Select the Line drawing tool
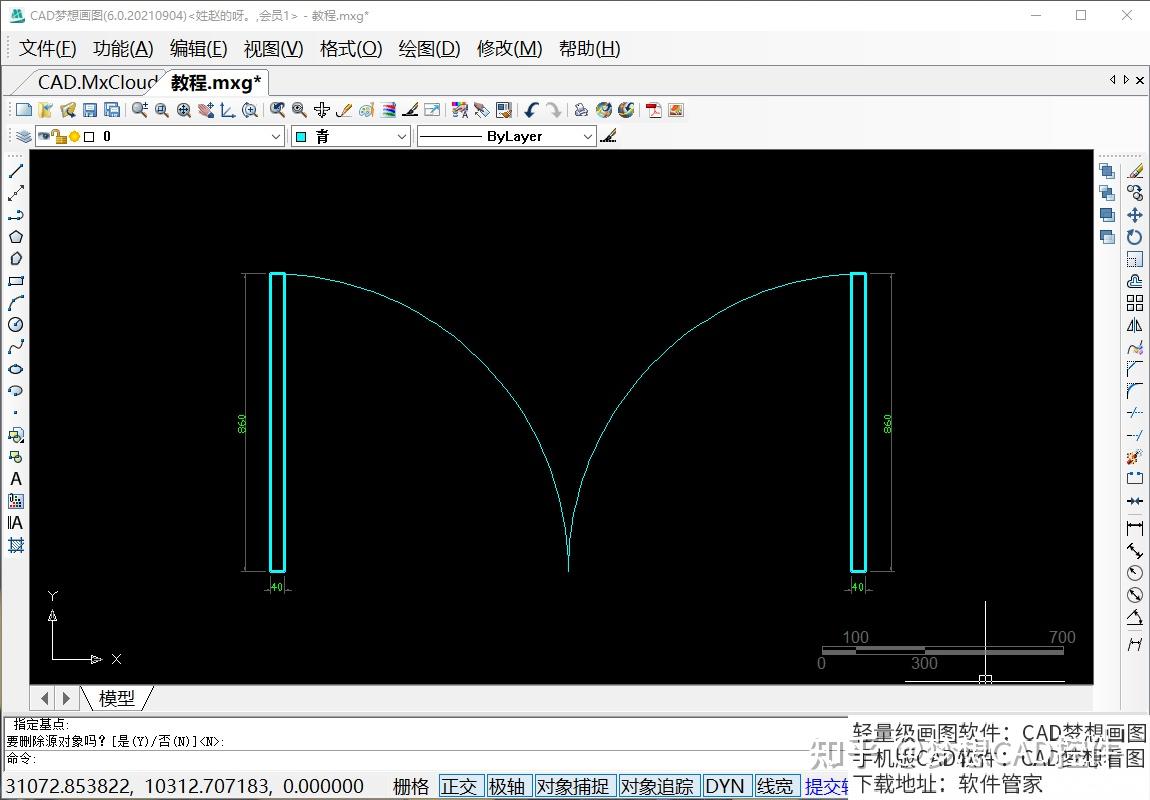 click(15, 171)
